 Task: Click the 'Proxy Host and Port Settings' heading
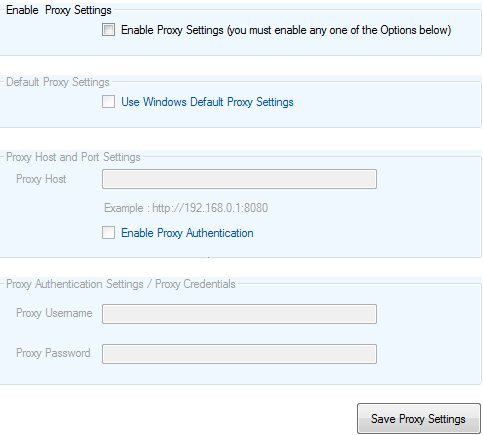tap(73, 157)
